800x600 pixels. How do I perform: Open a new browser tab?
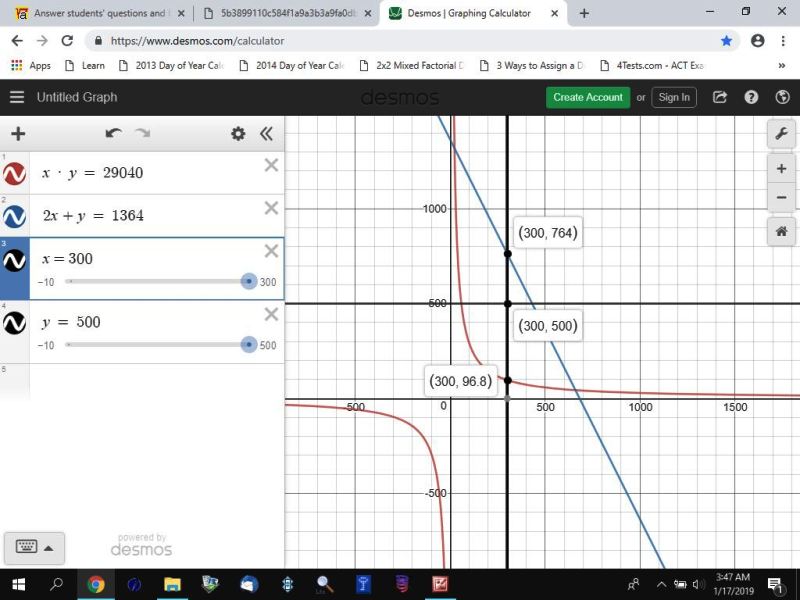tap(585, 13)
